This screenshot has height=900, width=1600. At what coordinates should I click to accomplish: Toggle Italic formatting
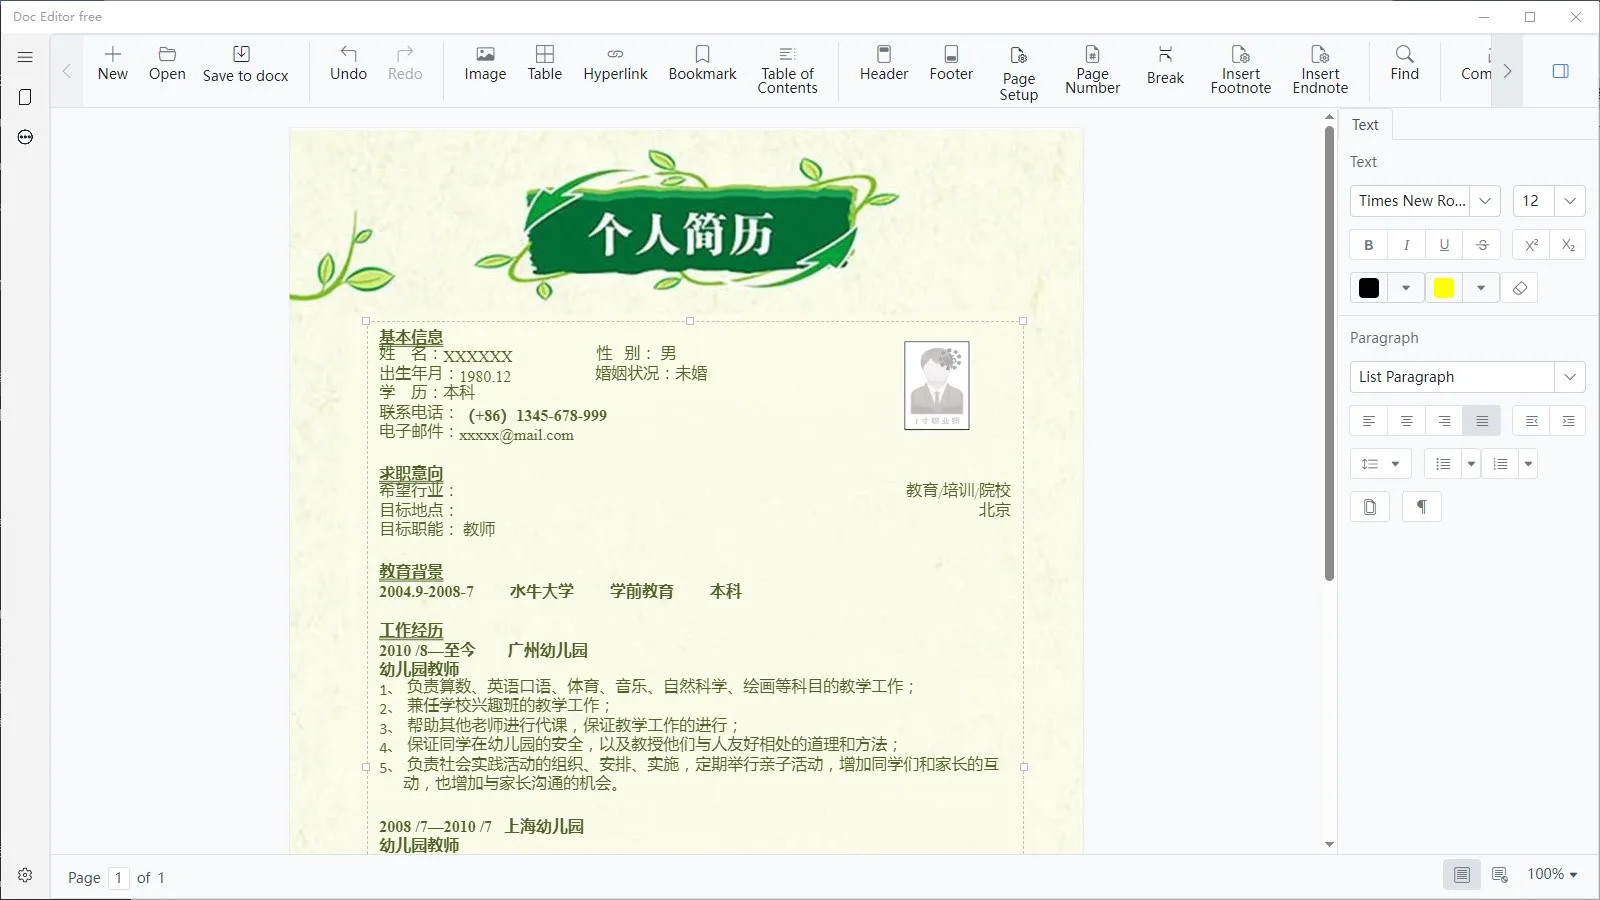pyautogui.click(x=1406, y=245)
